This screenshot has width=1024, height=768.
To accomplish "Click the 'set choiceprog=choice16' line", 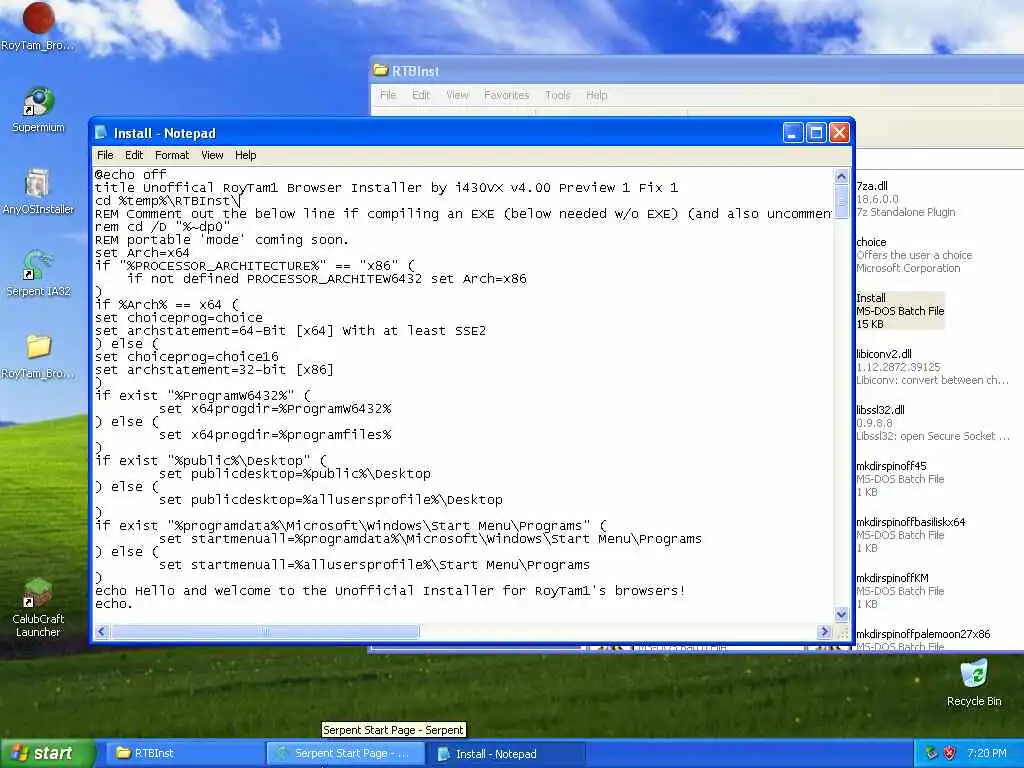I will click(187, 357).
